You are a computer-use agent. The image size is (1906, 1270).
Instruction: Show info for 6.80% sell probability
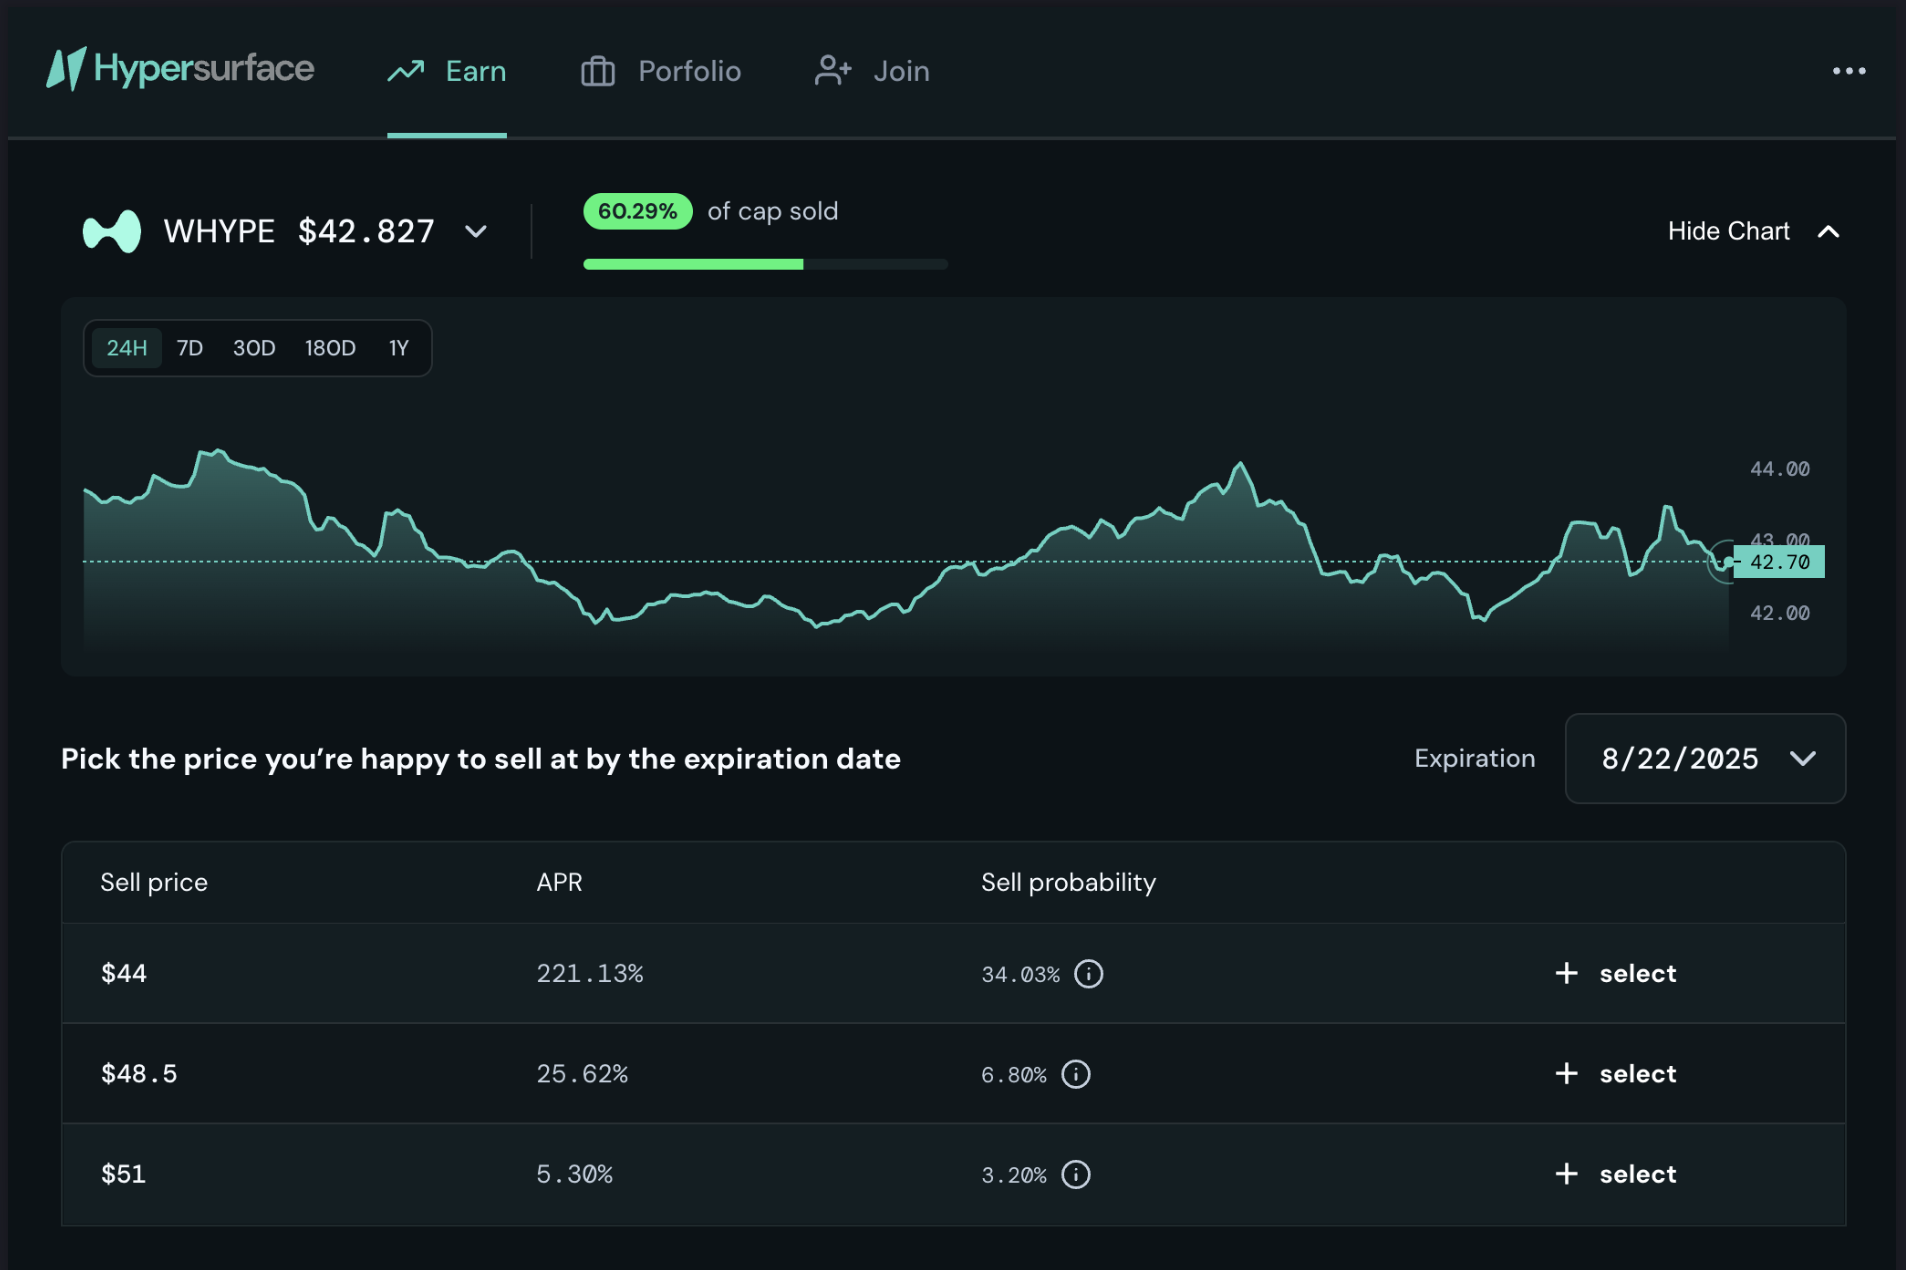pos(1075,1073)
